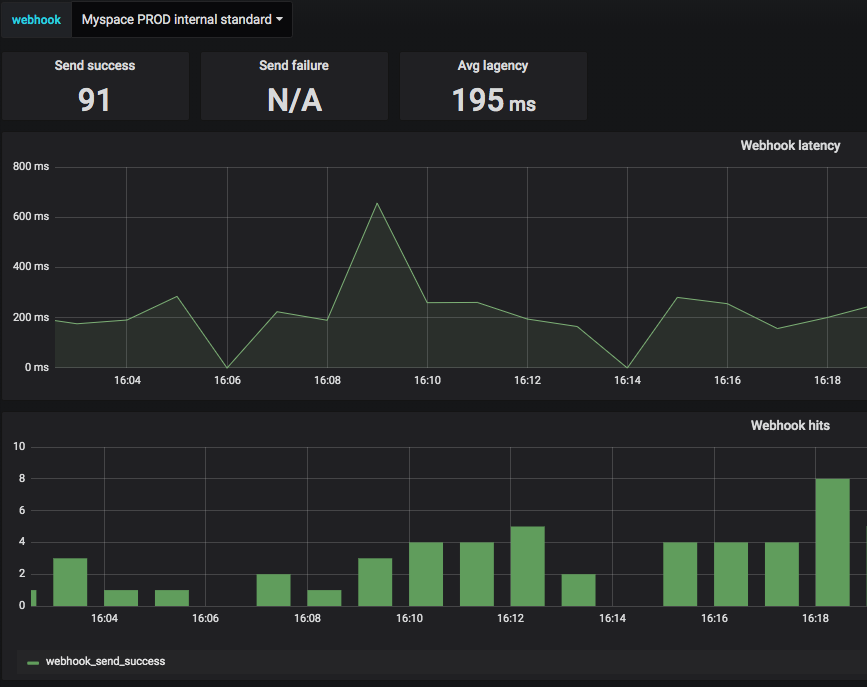Click the green webhook_send_success legend color swatch
Viewport: 867px width, 687px height.
[33, 663]
